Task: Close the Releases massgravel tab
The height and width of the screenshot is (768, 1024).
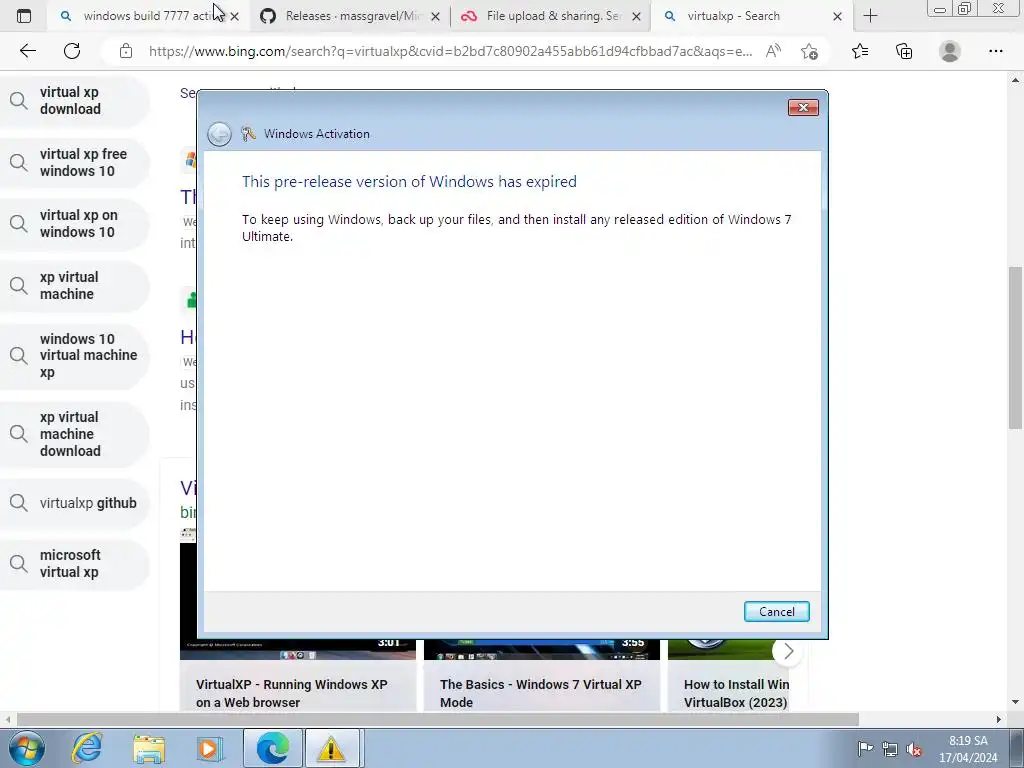Action: pos(436,16)
